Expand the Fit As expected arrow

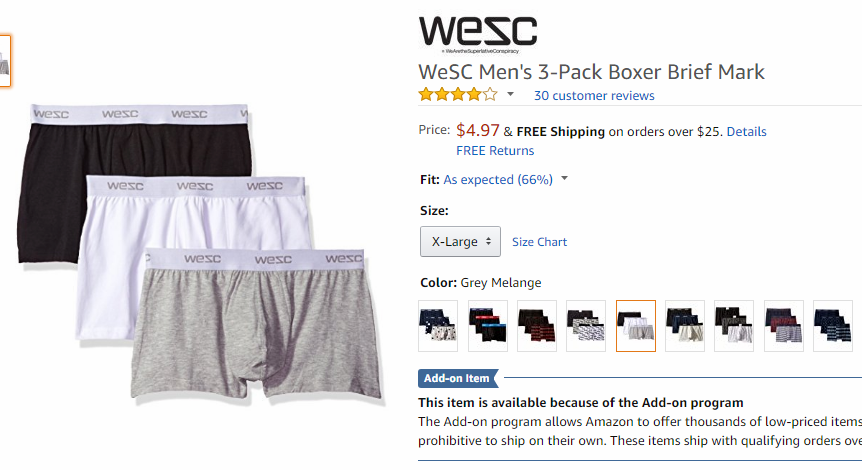coord(564,179)
